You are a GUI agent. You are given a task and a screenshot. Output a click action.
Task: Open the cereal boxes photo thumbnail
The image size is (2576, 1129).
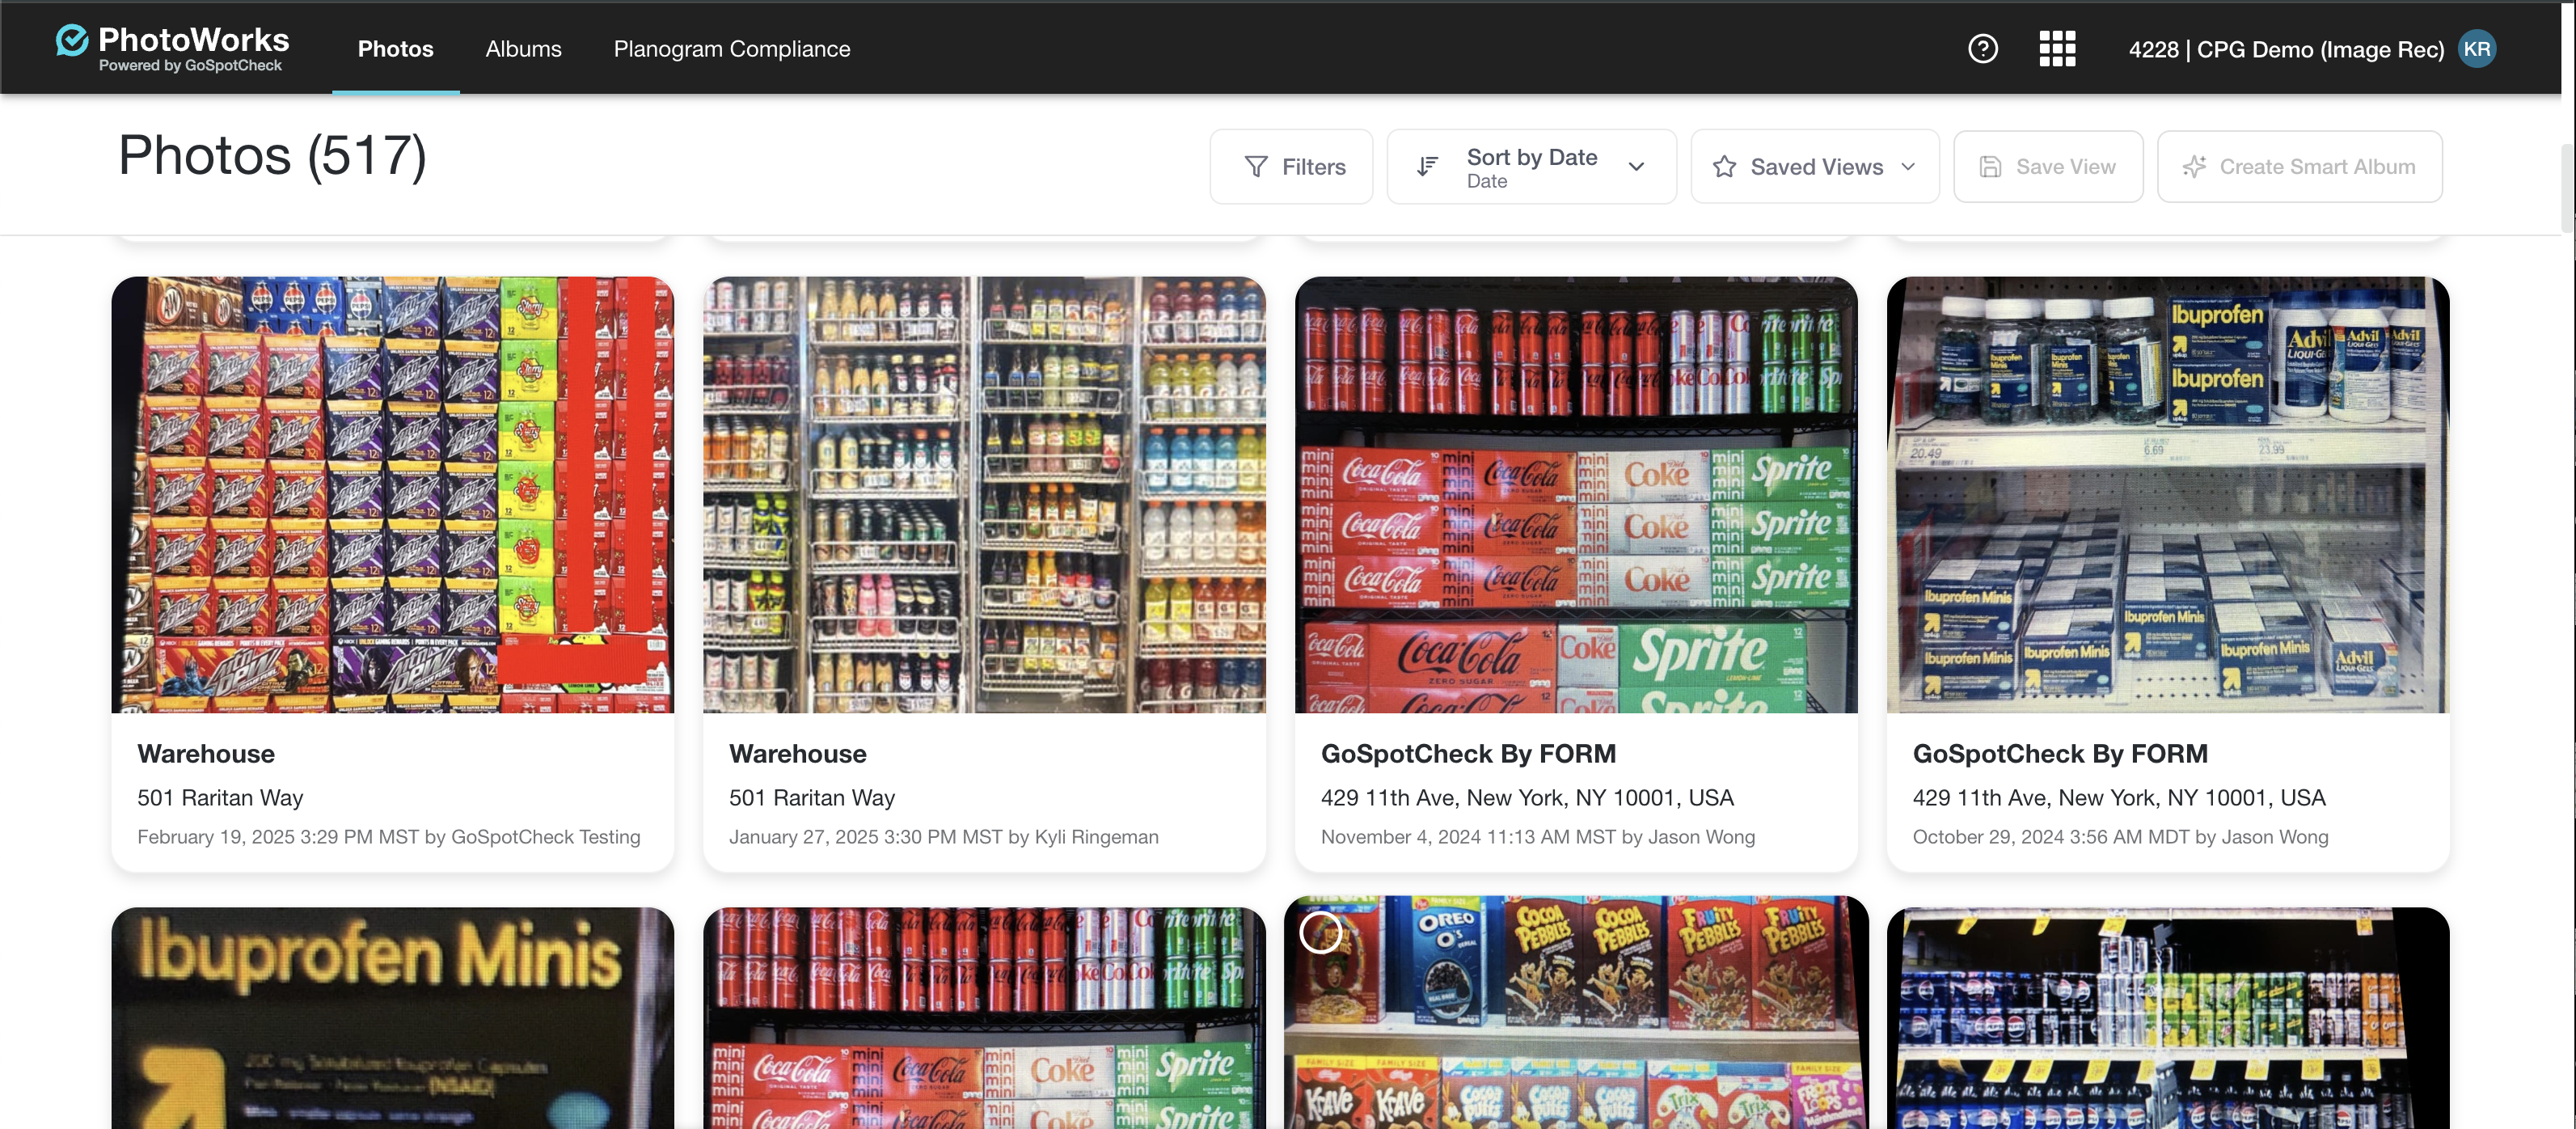click(x=1576, y=1012)
